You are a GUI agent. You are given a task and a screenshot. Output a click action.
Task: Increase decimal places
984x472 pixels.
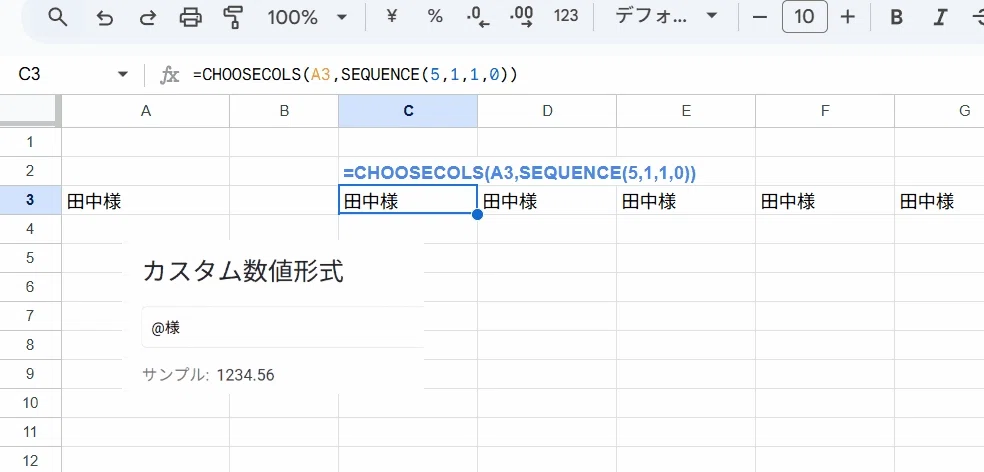click(522, 17)
